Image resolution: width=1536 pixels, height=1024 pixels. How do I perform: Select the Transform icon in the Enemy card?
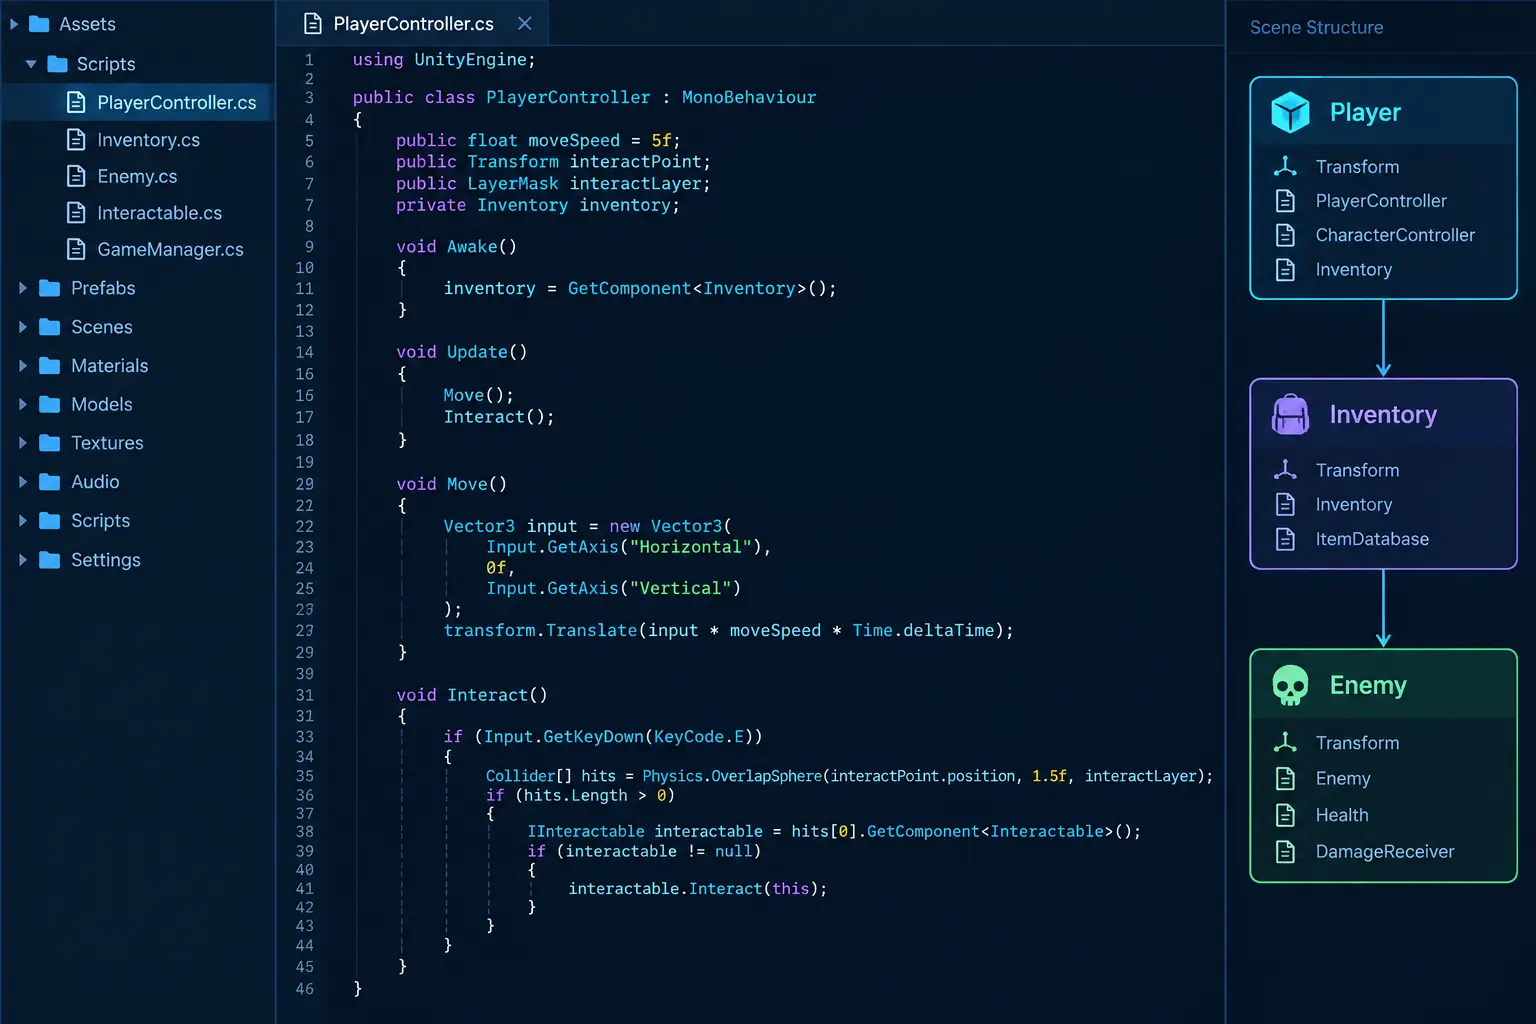point(1286,743)
